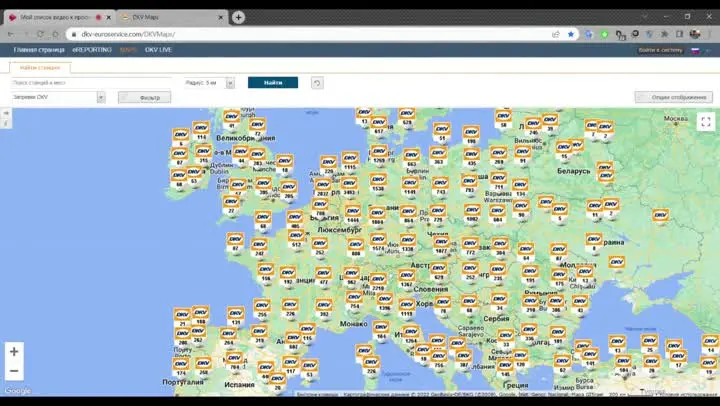The width and height of the screenshot is (720, 406).
Task: Open DKV cluster marker numbered 1119
Action: pos(407,308)
